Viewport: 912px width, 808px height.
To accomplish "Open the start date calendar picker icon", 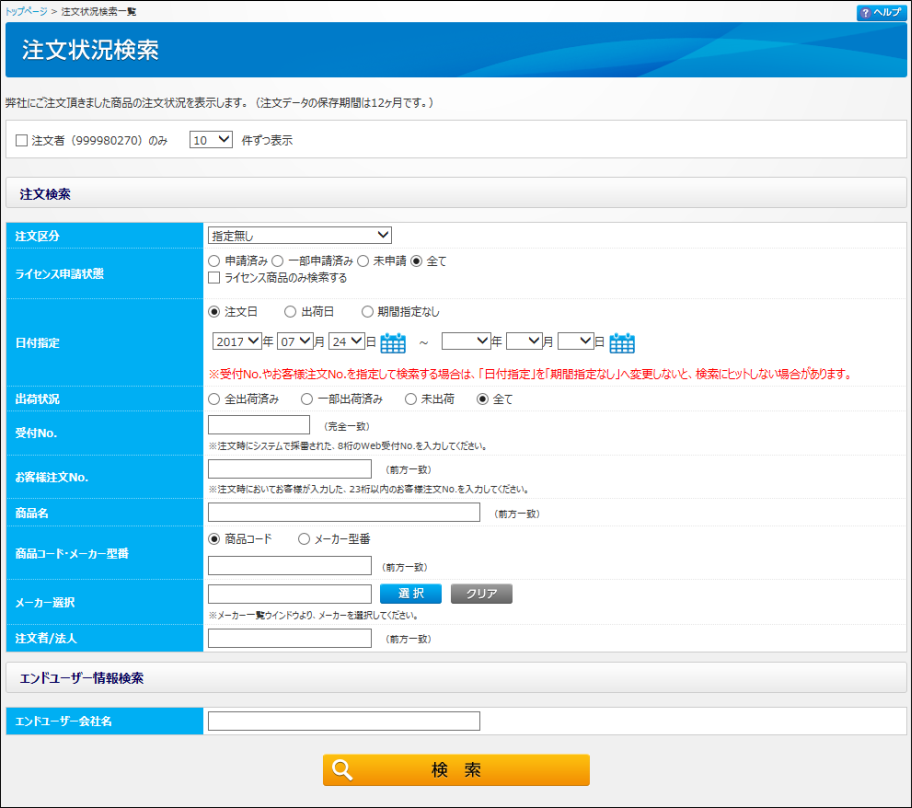I will [392, 343].
